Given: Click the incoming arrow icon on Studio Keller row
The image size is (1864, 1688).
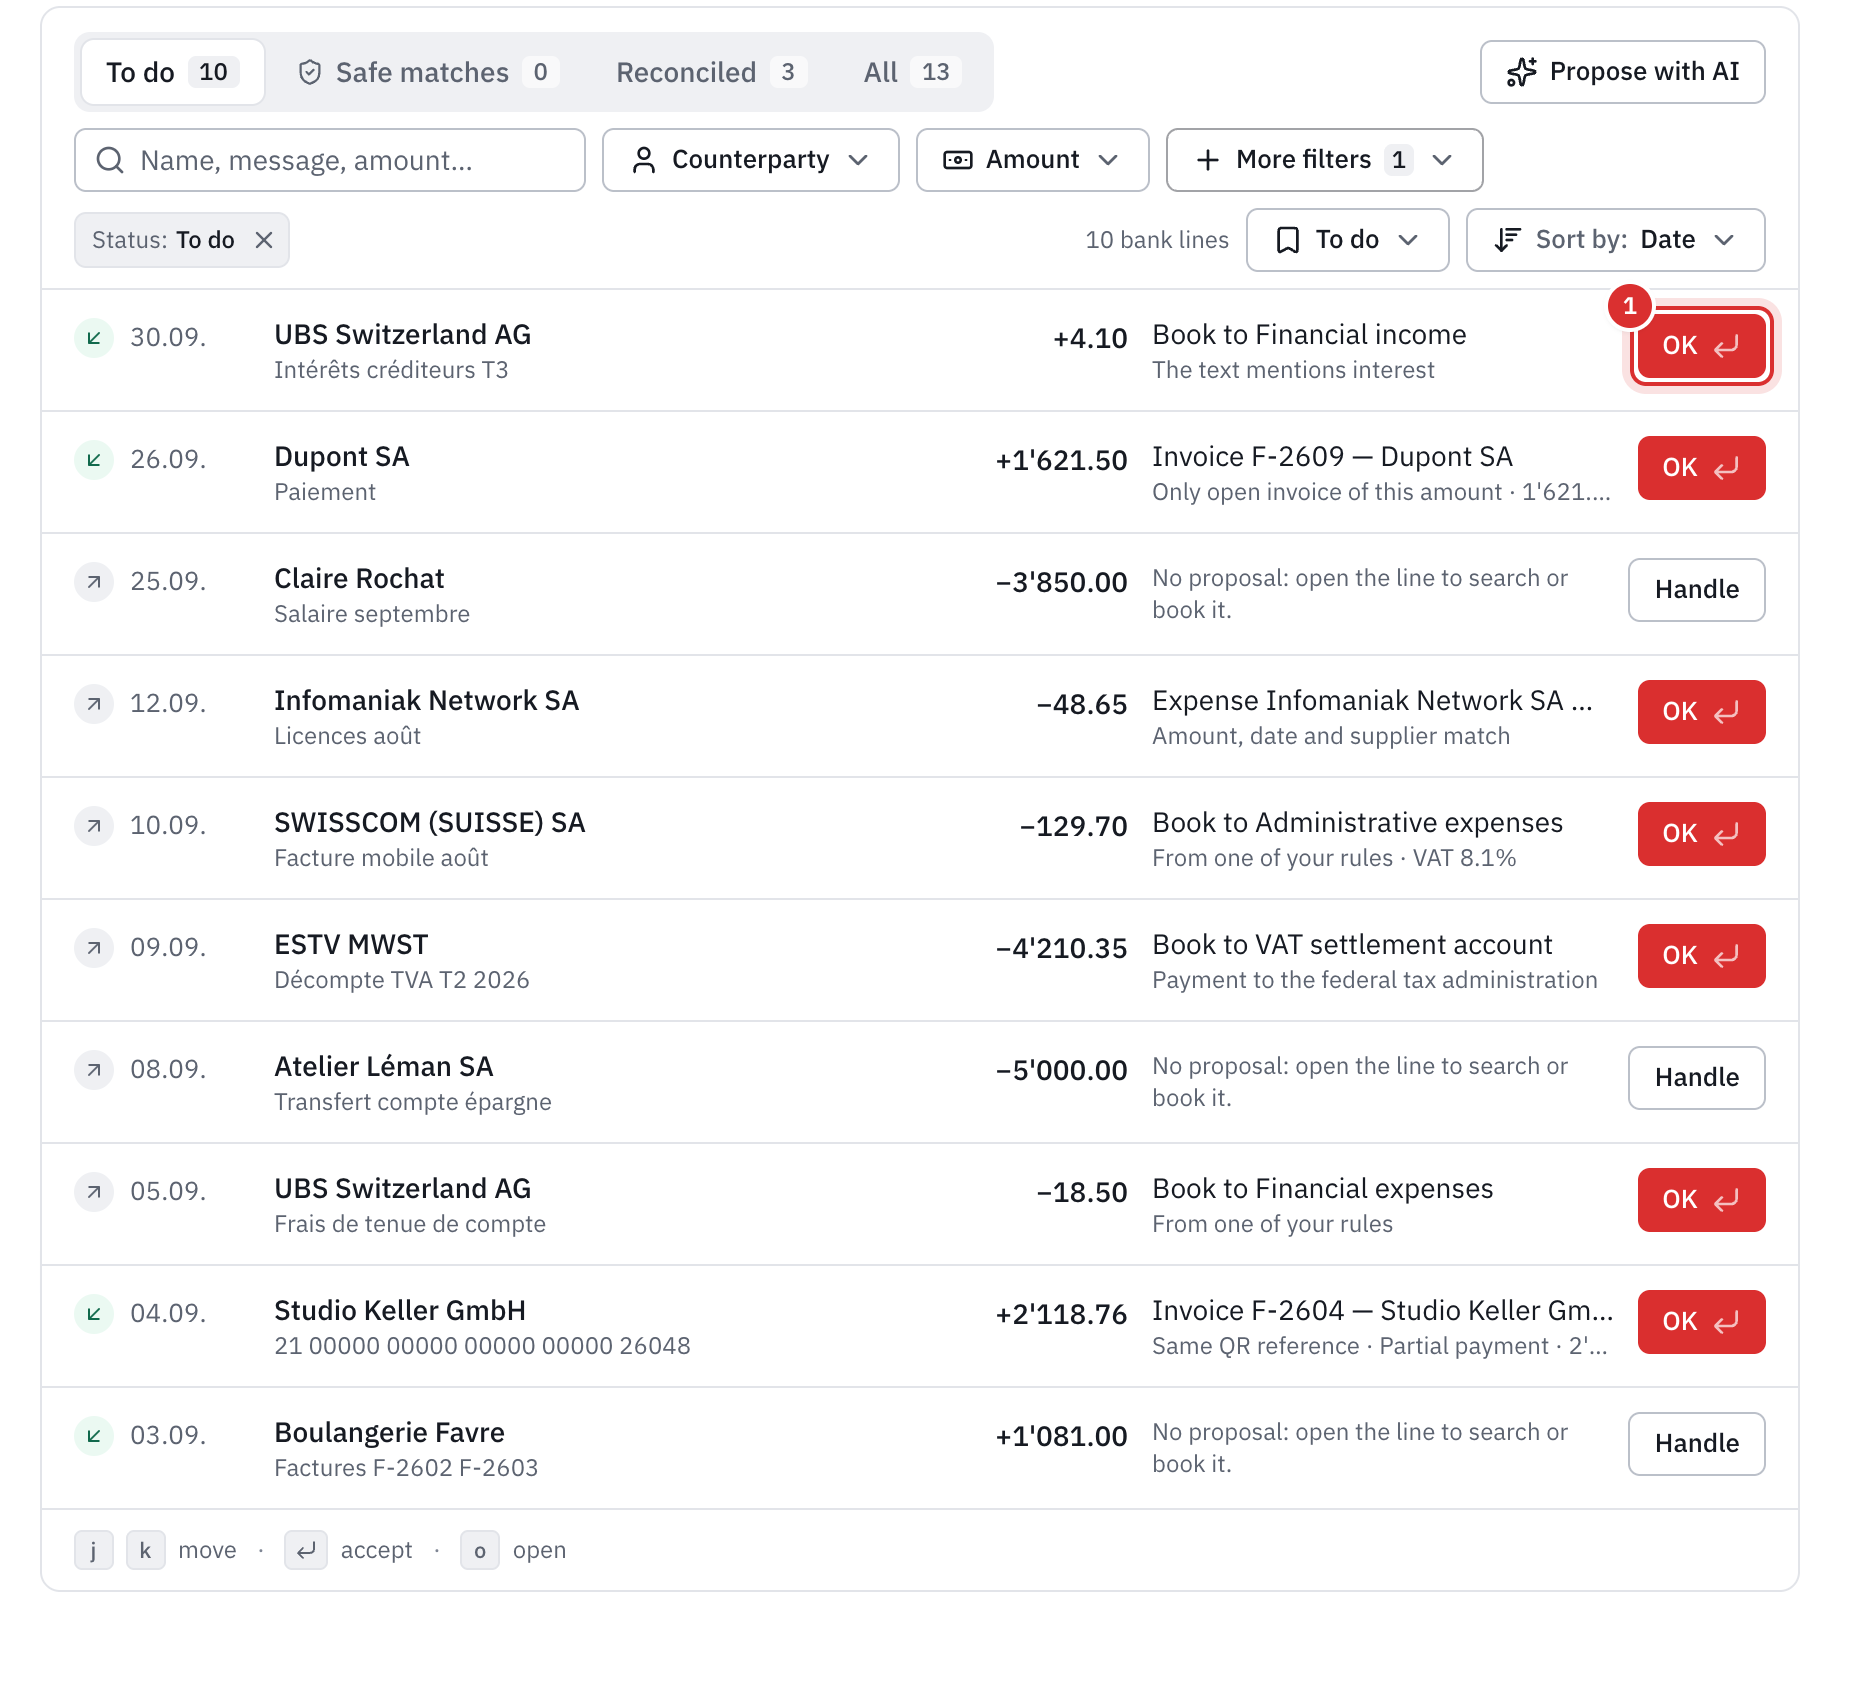Looking at the screenshot, I should pos(94,1314).
